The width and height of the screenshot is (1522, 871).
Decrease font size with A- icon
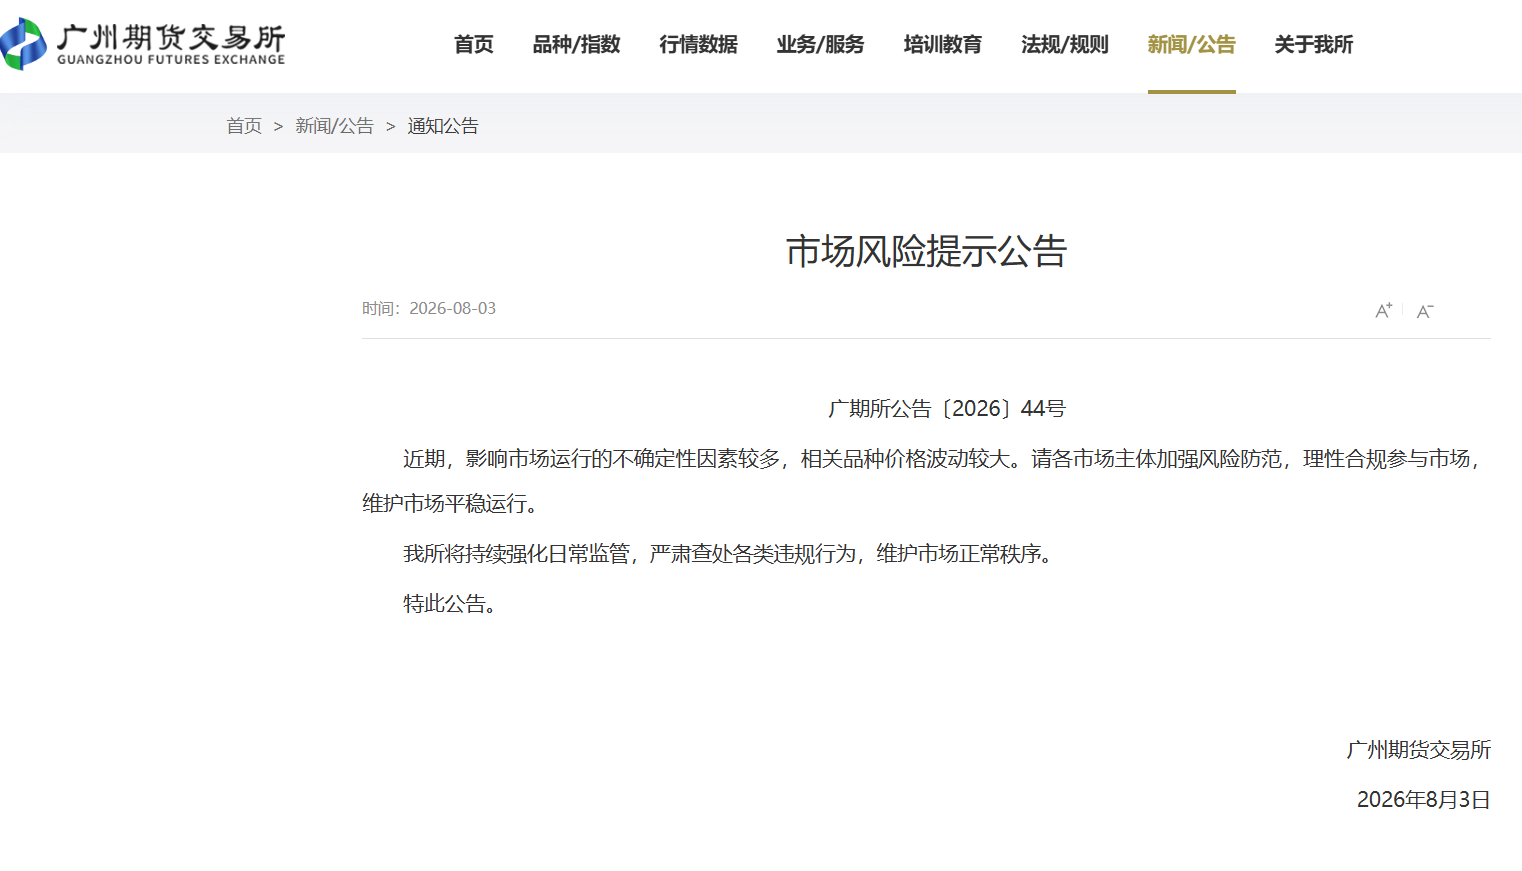point(1425,311)
